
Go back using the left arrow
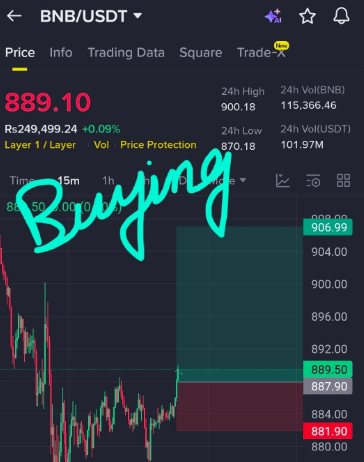pos(14,16)
